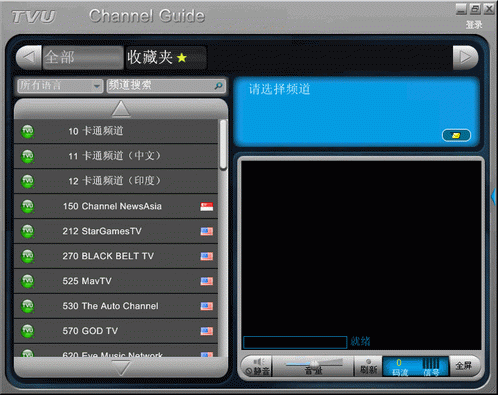Click the US flag next to 570 GOD TV
Viewport: 498px width, 395px height.
(x=207, y=331)
